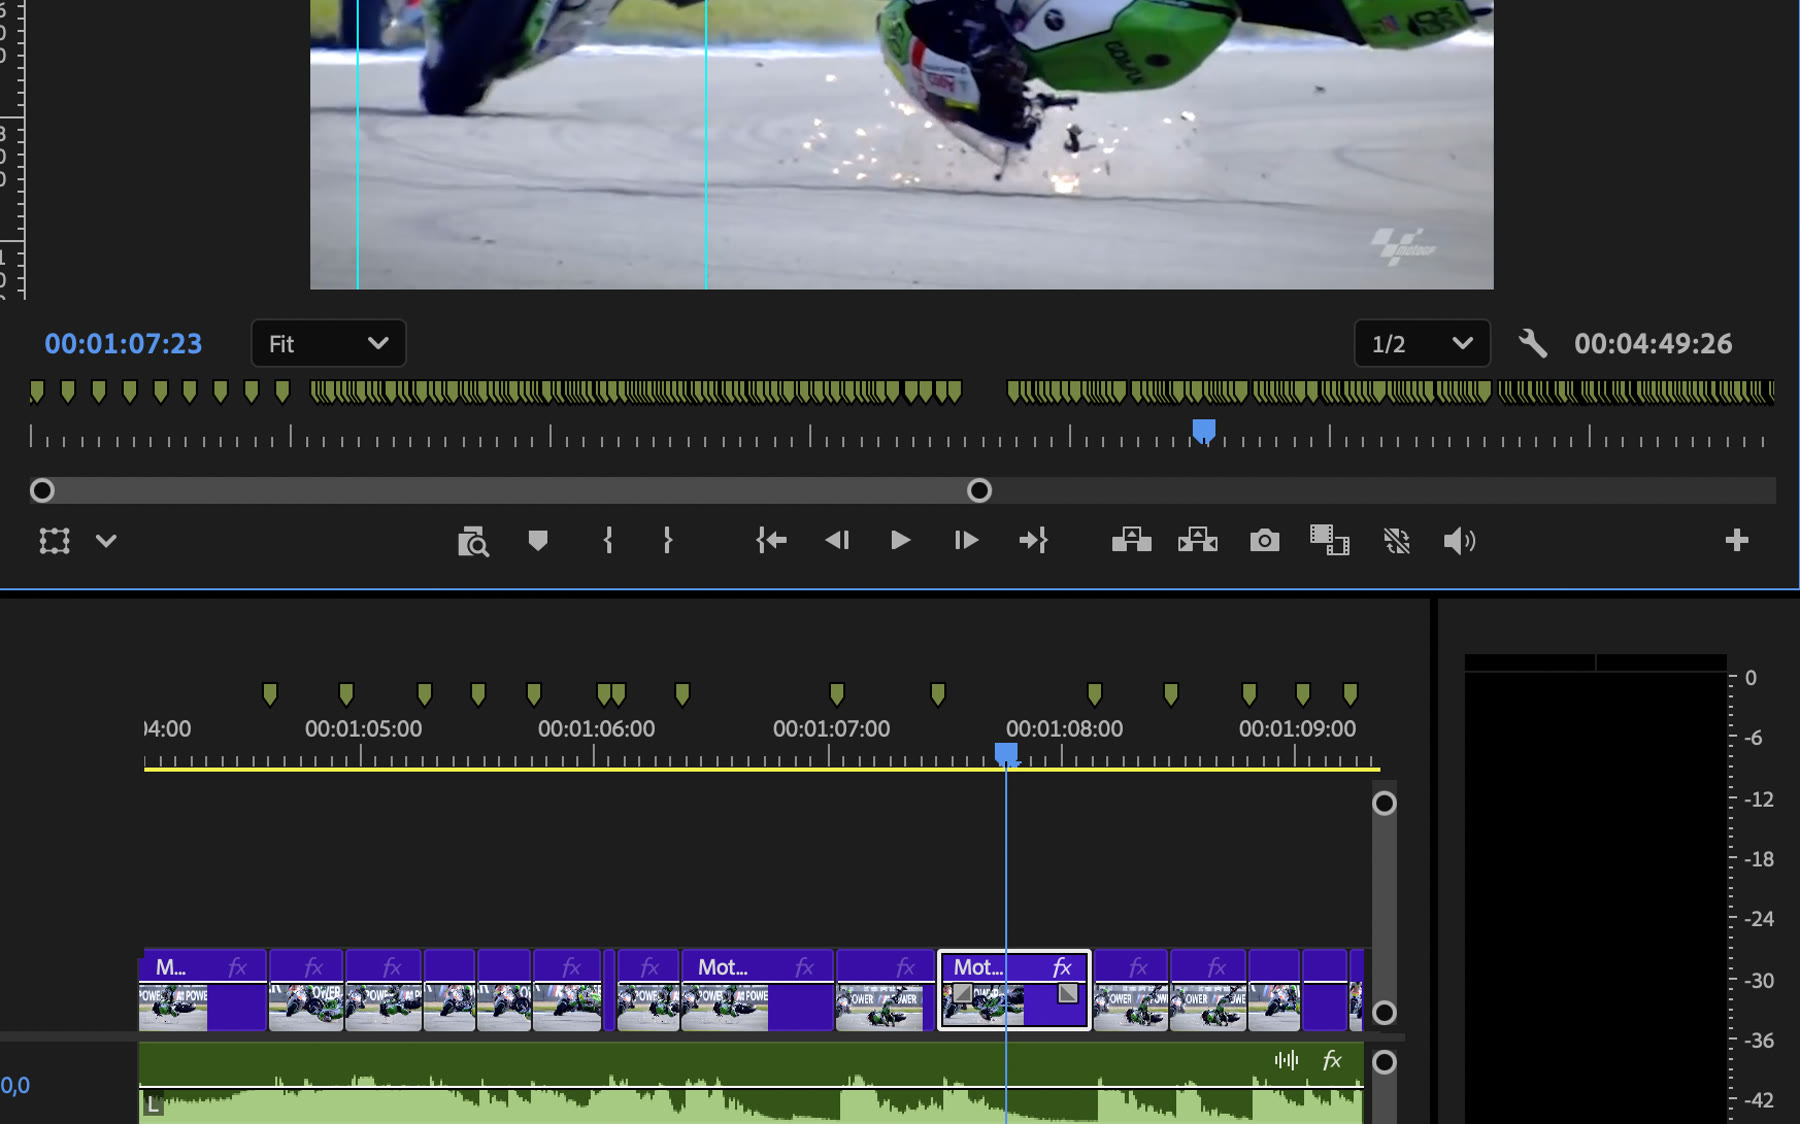Click audio track vertical zoom handle
The width and height of the screenshot is (1800, 1124).
pyautogui.click(x=1384, y=1062)
